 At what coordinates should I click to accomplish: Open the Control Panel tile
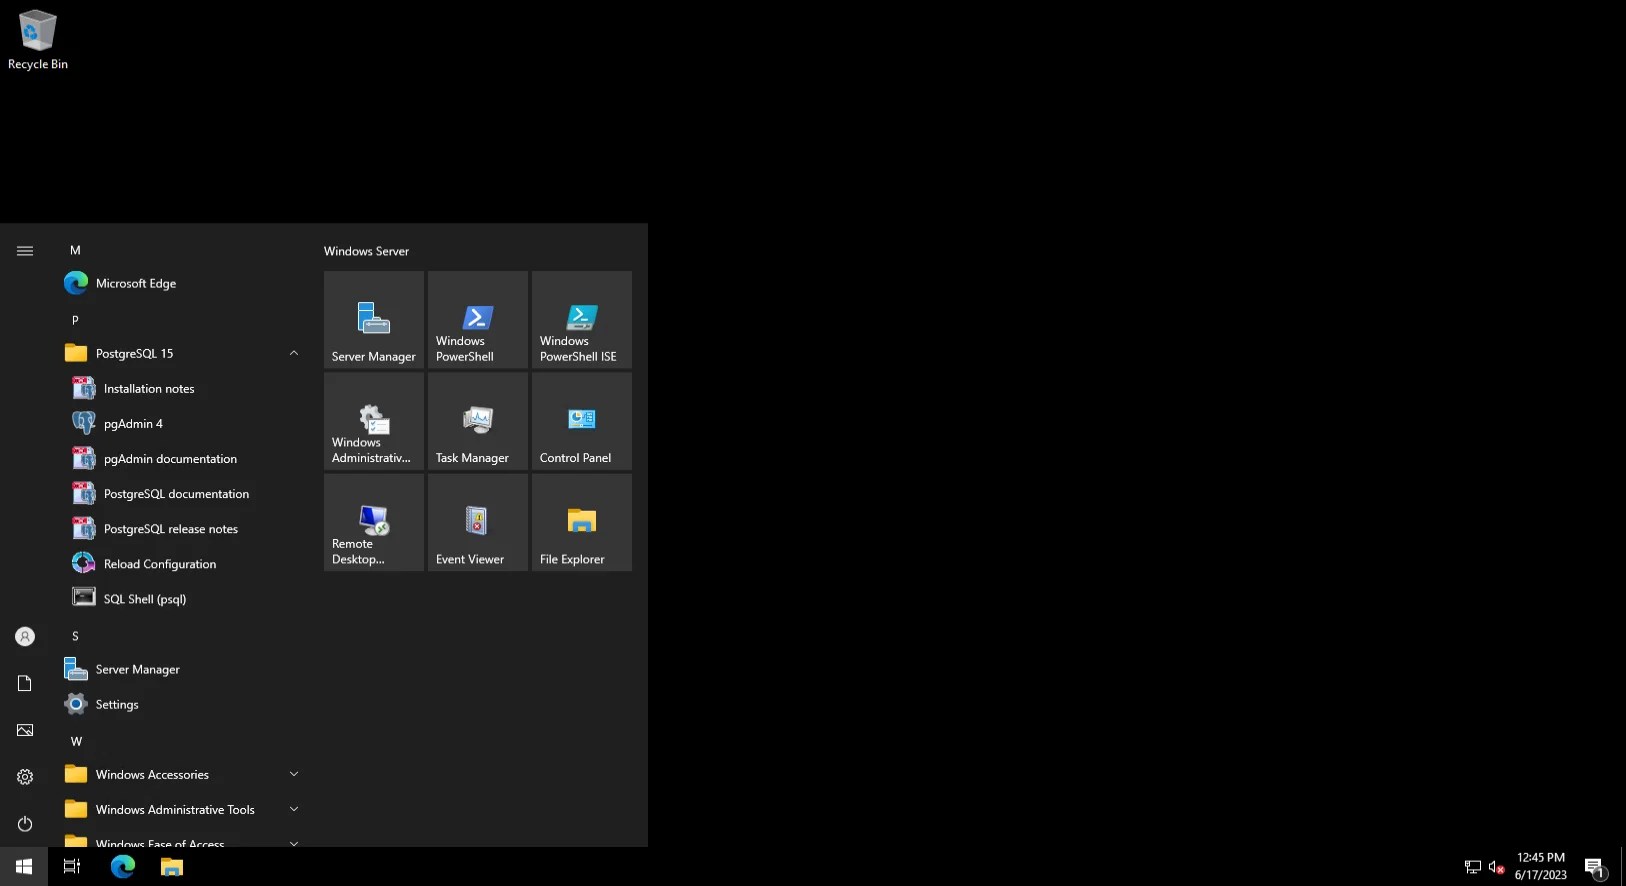click(582, 422)
